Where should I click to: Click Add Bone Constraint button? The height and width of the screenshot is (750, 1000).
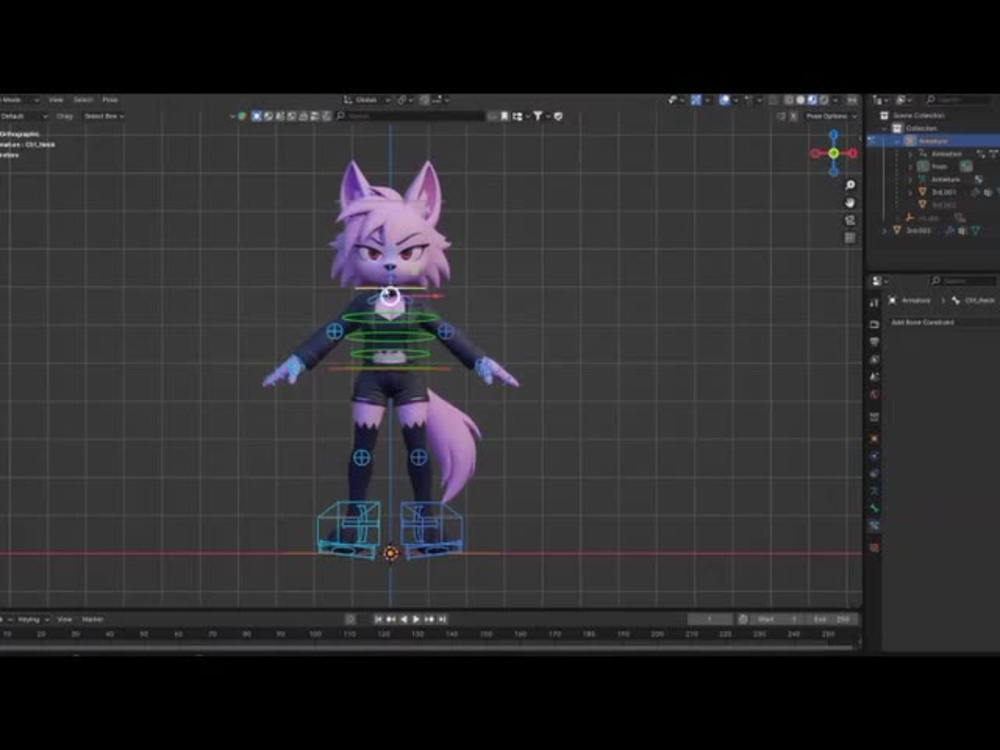click(x=939, y=322)
